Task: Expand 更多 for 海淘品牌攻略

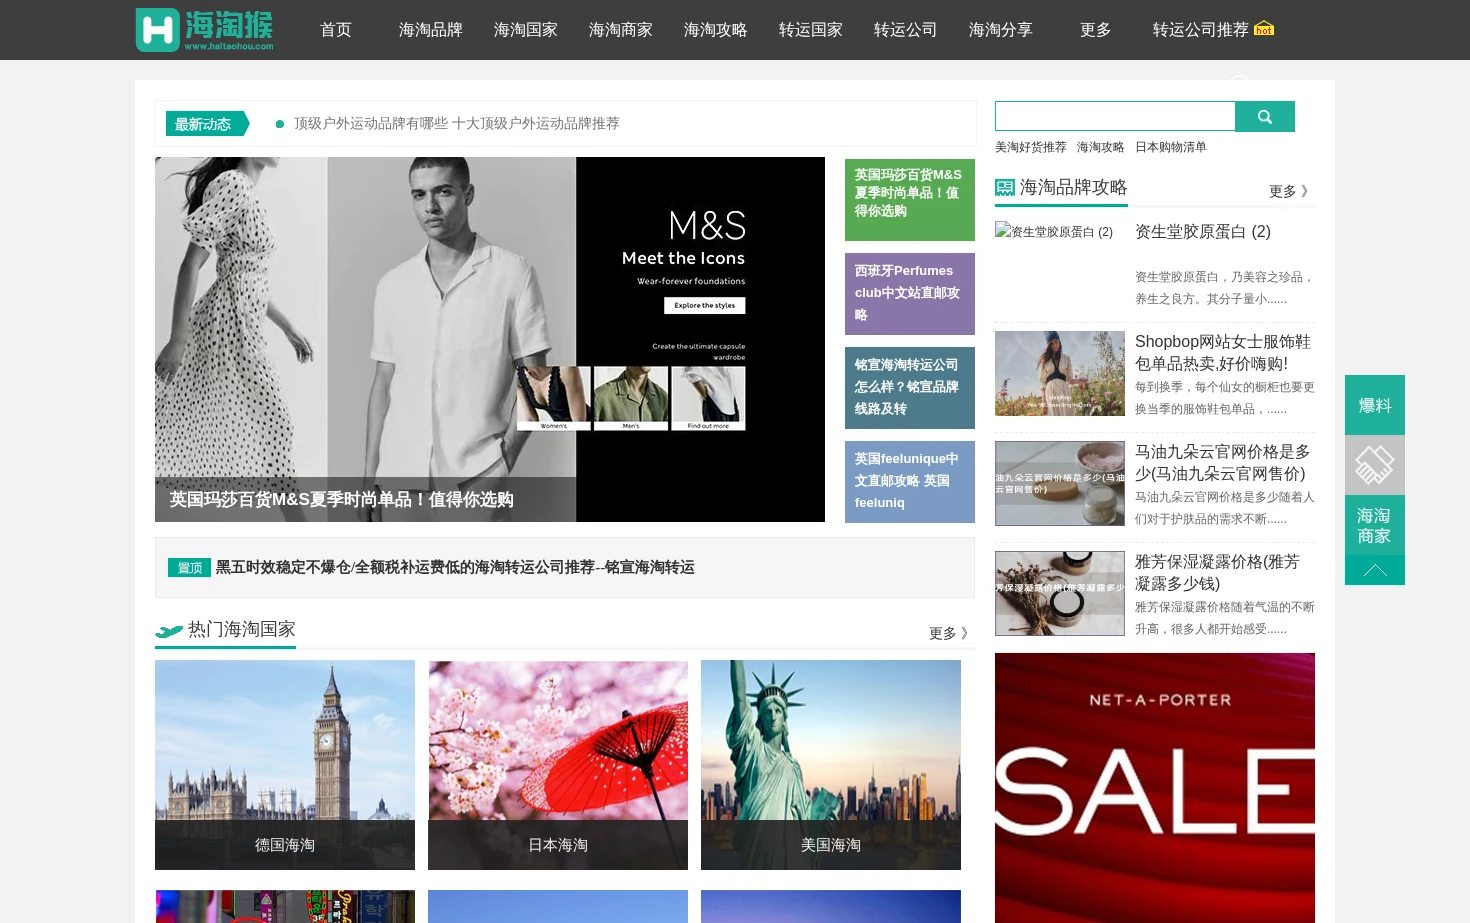Action: point(1288,191)
